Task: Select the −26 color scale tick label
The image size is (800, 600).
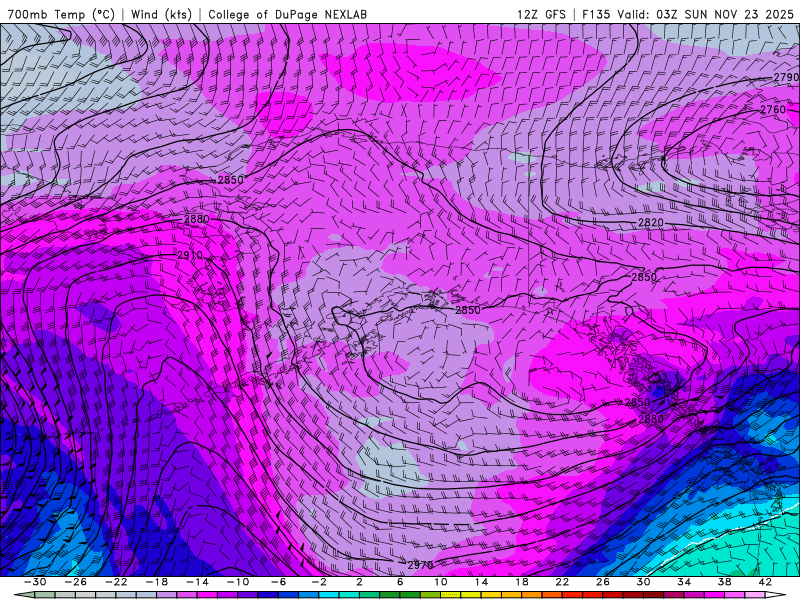Action: pyautogui.click(x=76, y=582)
